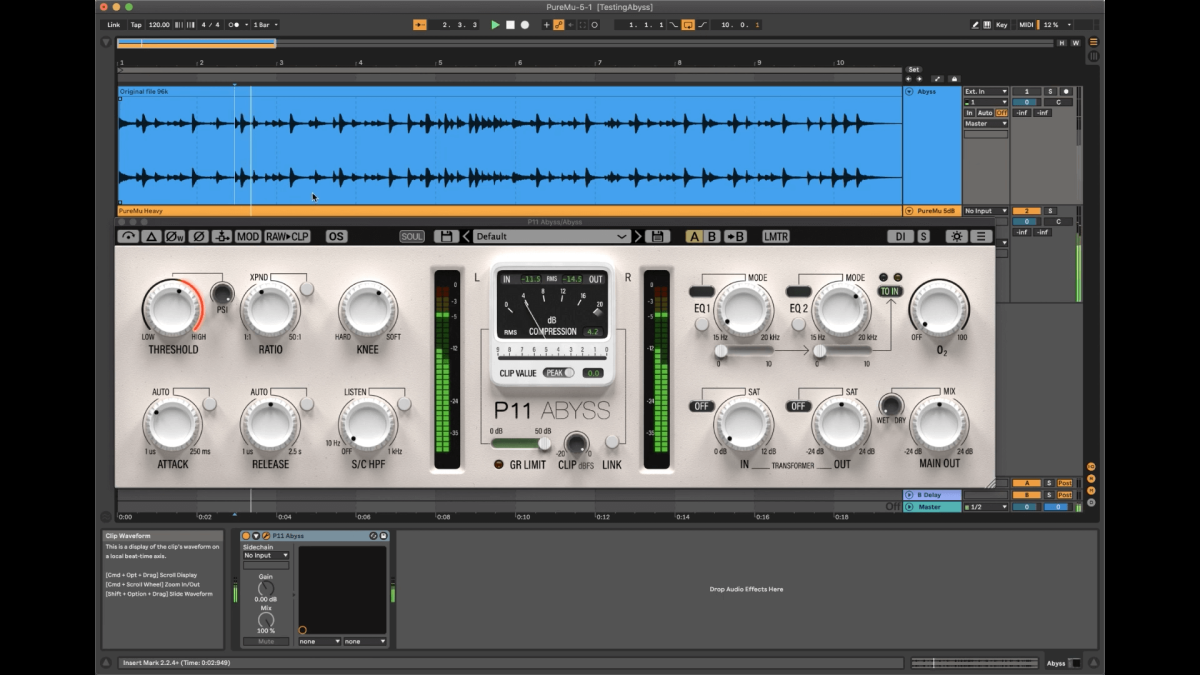
Task: Click the EQ 1 horizontal slider
Action: click(743, 351)
